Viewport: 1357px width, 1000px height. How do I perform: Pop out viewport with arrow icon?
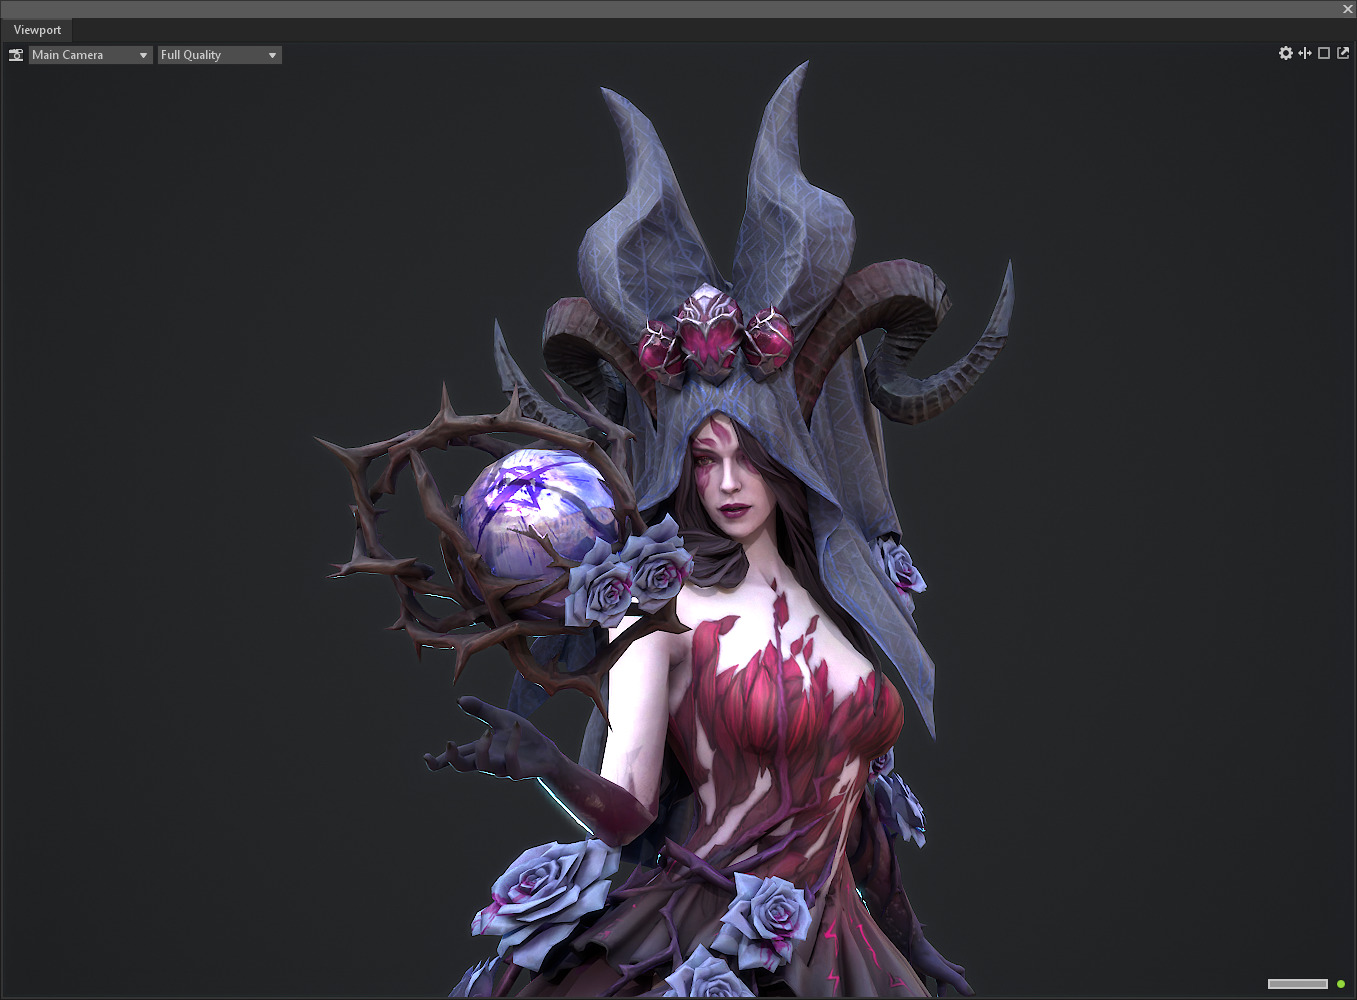[x=1343, y=53]
